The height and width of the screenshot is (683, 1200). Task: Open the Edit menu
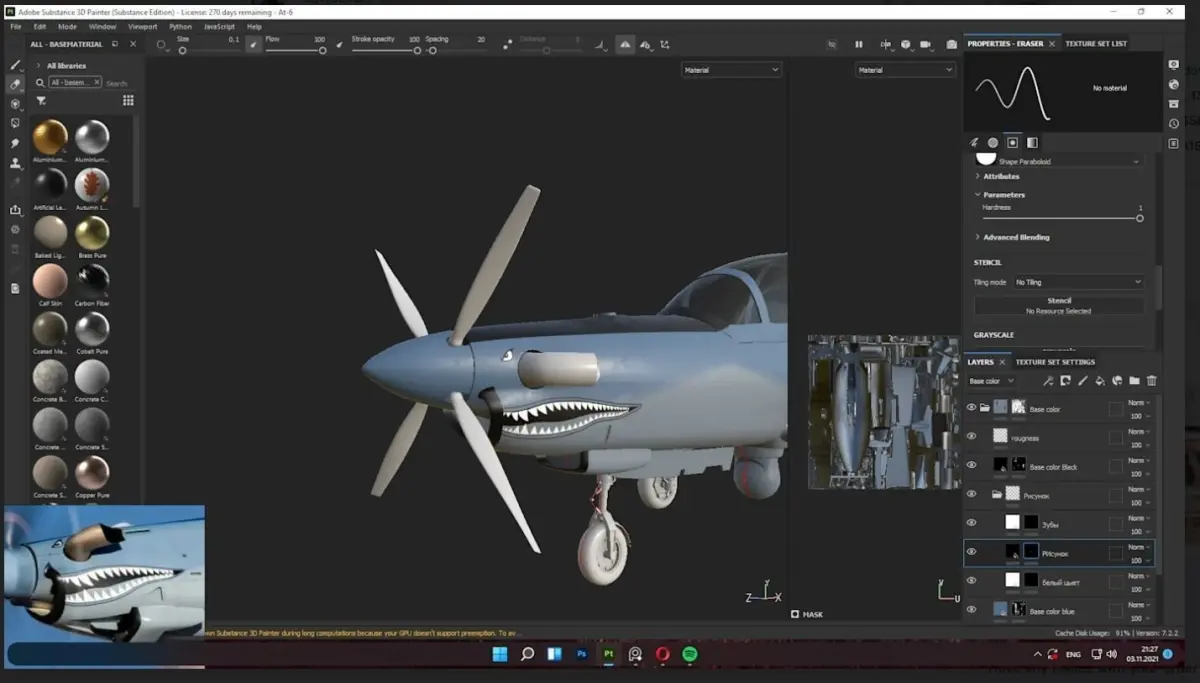pos(39,27)
